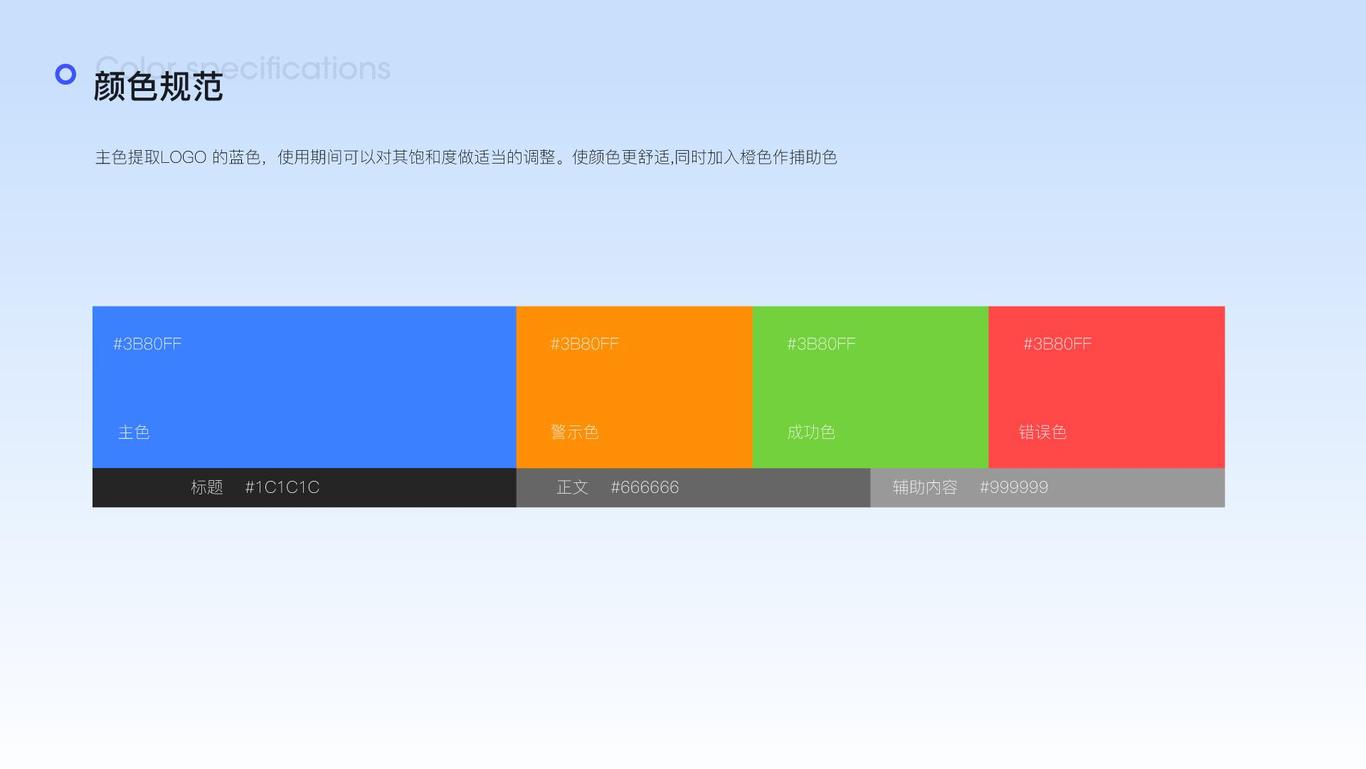Click the blue ring bullet beside 颜色规范

pos(65,74)
